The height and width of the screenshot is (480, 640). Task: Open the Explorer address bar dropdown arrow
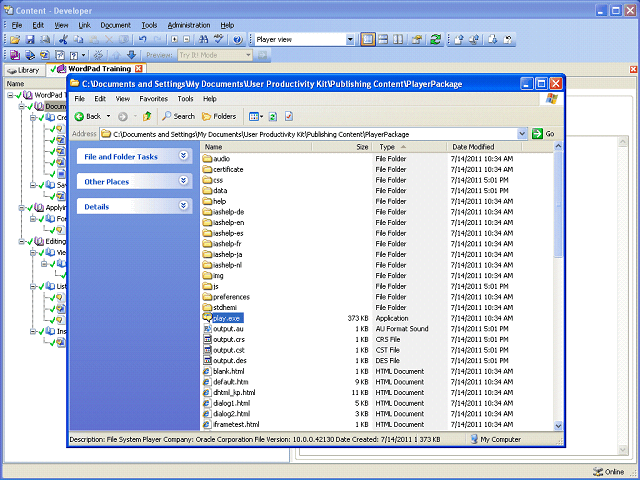(x=522, y=134)
